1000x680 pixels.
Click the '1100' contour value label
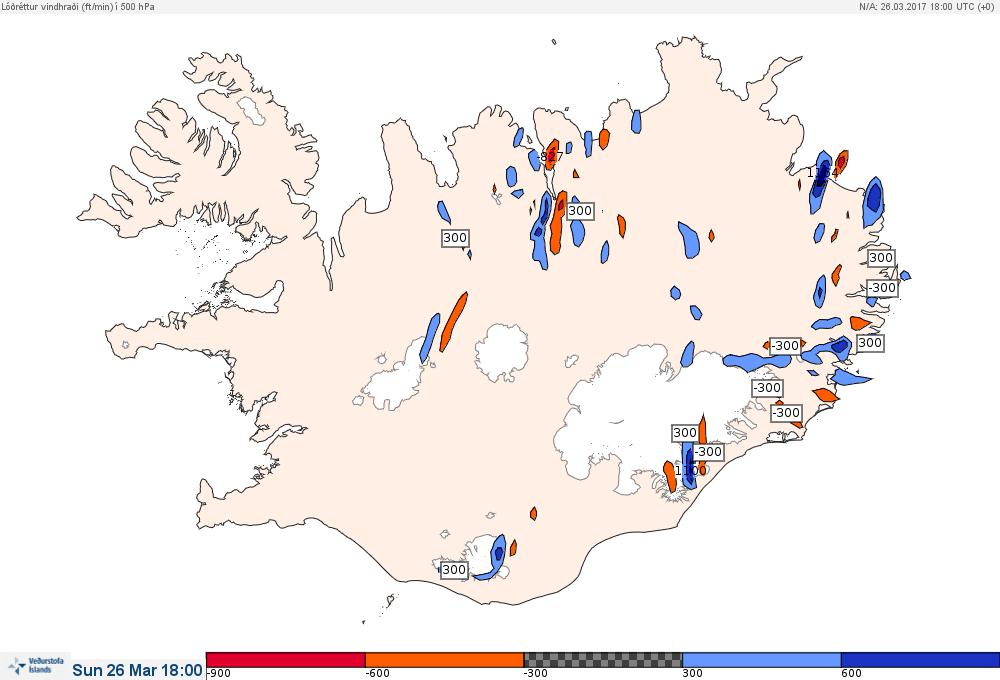[x=691, y=470]
